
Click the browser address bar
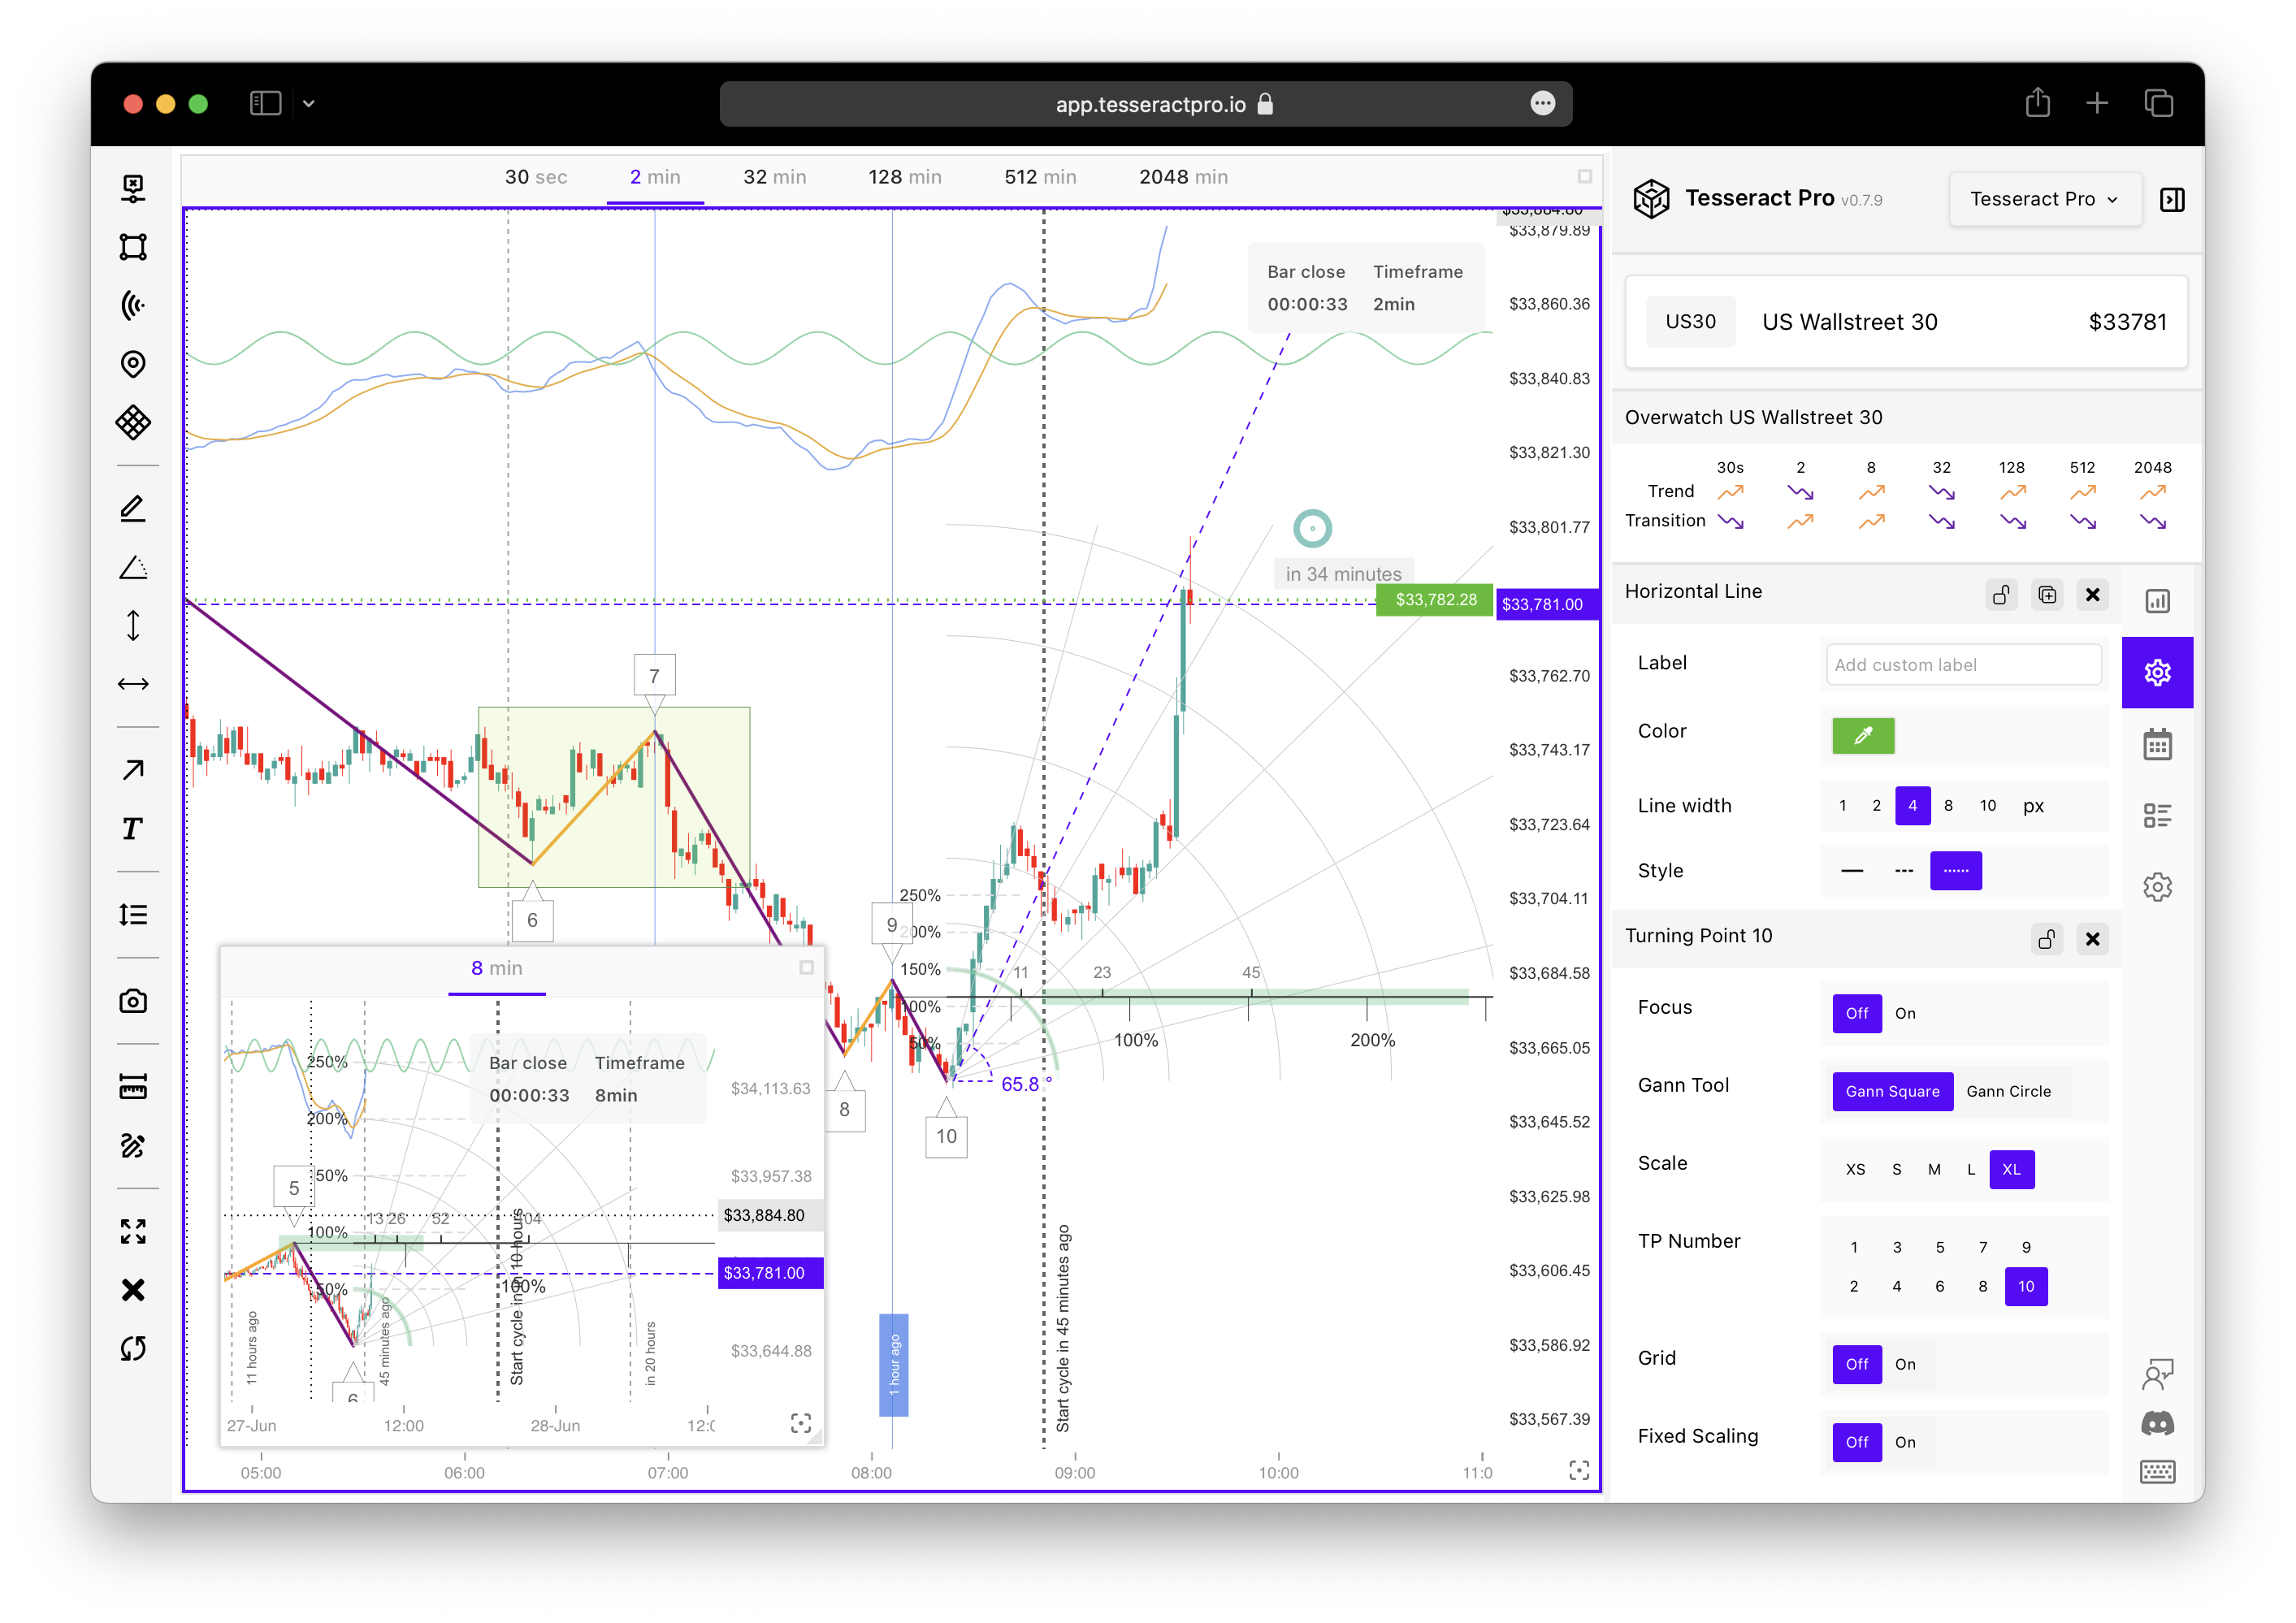pyautogui.click(x=1145, y=104)
